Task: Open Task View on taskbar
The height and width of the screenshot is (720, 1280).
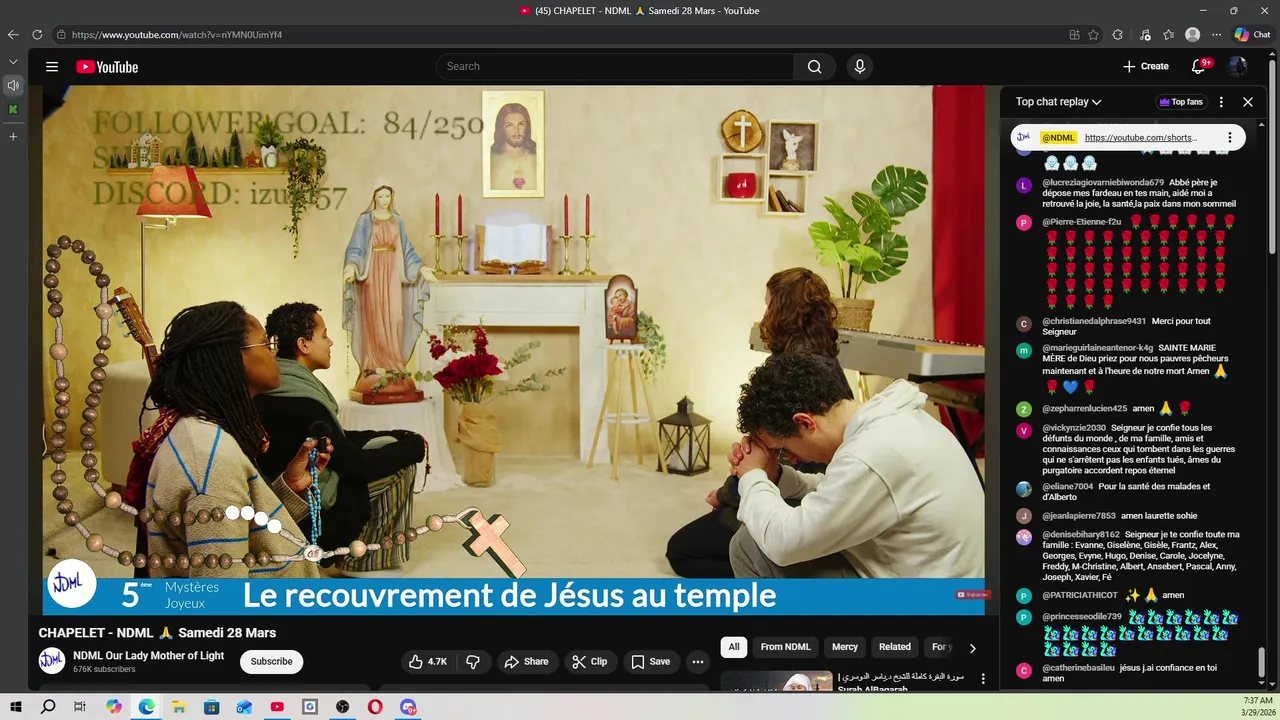Action: [x=80, y=707]
